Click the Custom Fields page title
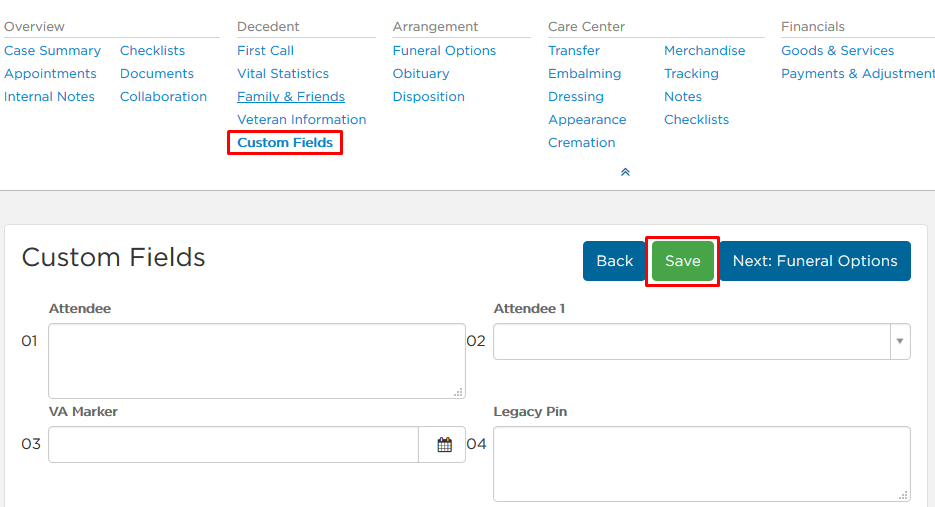935x507 pixels. (113, 258)
